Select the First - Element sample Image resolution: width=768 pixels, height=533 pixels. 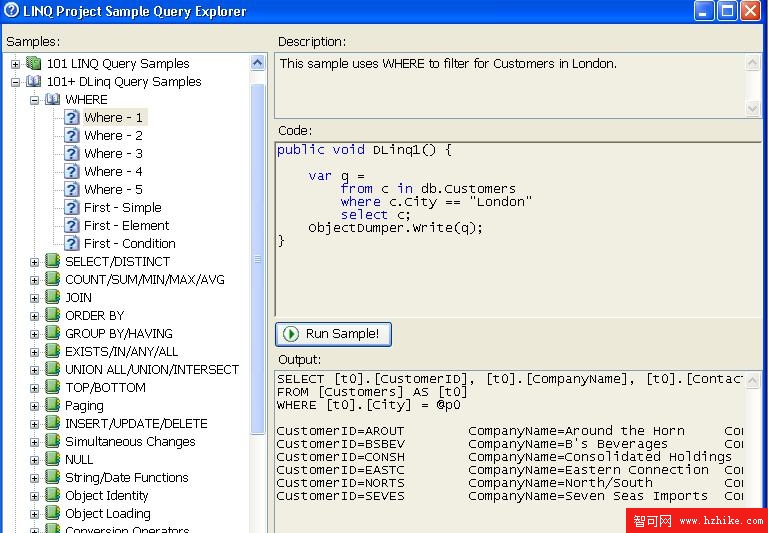[x=127, y=225]
